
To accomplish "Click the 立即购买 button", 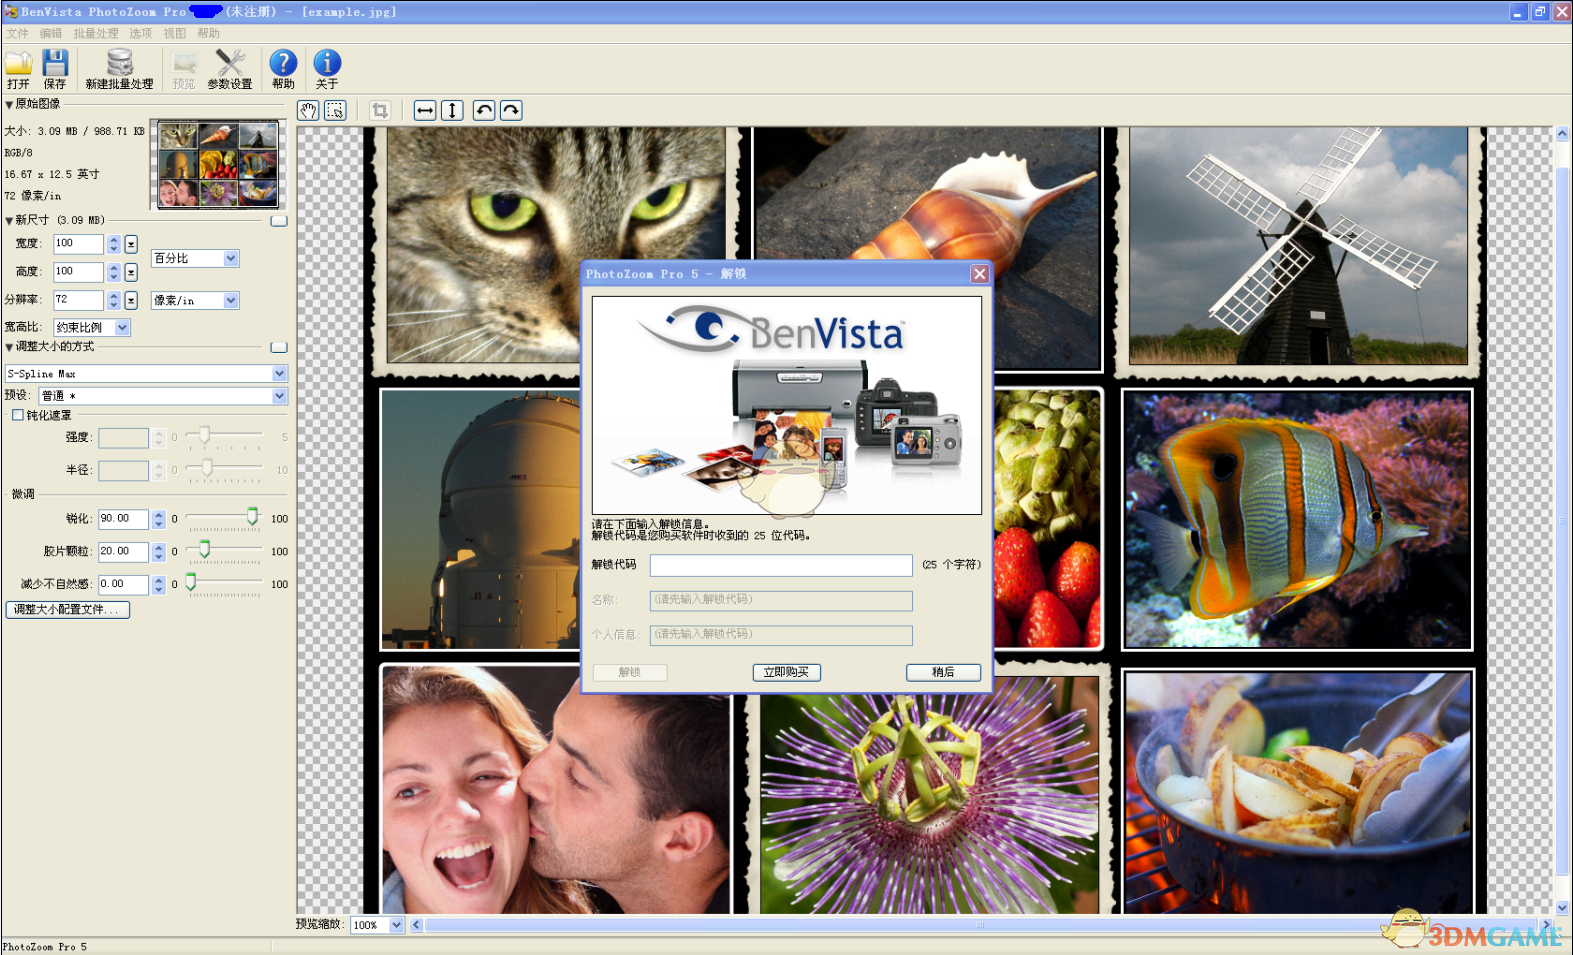I will [x=786, y=672].
